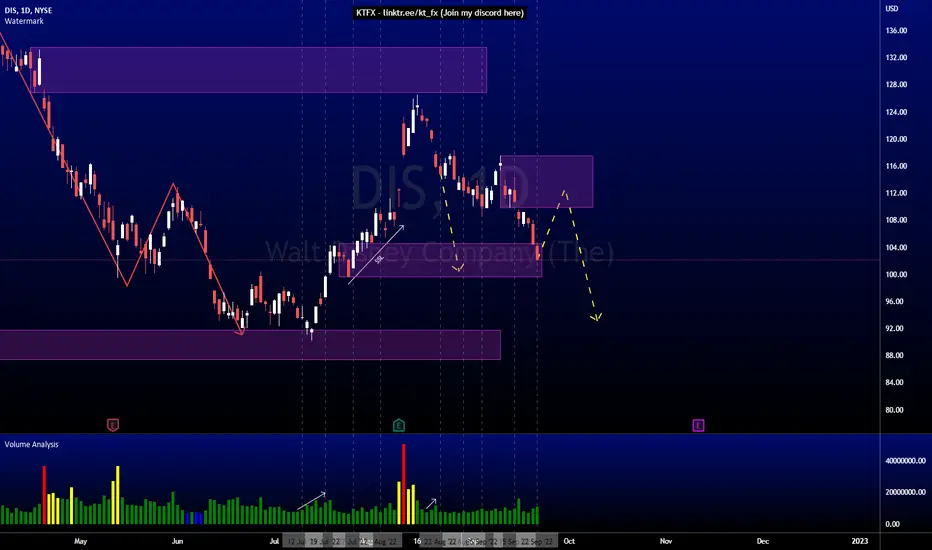This screenshot has height=550, width=932.
Task: Open the KTFX linktr.ee discord text label
Action: [439, 12]
